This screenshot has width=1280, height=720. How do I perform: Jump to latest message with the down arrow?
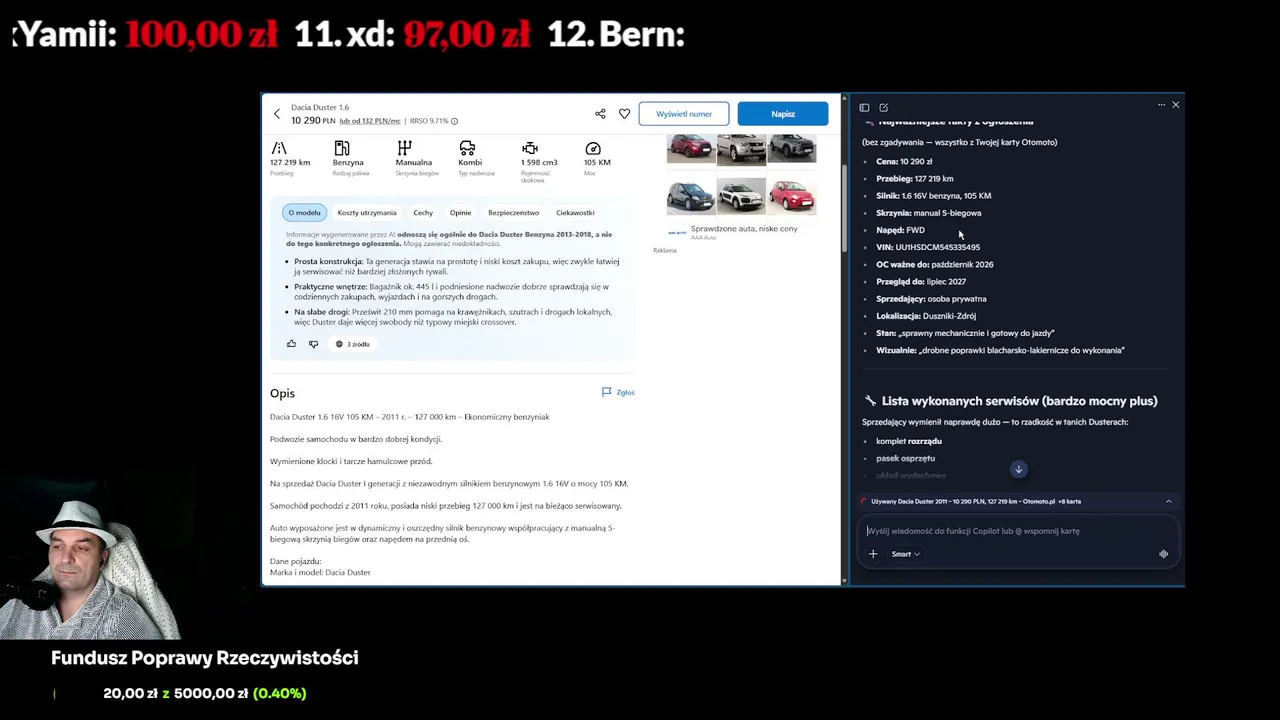1018,469
